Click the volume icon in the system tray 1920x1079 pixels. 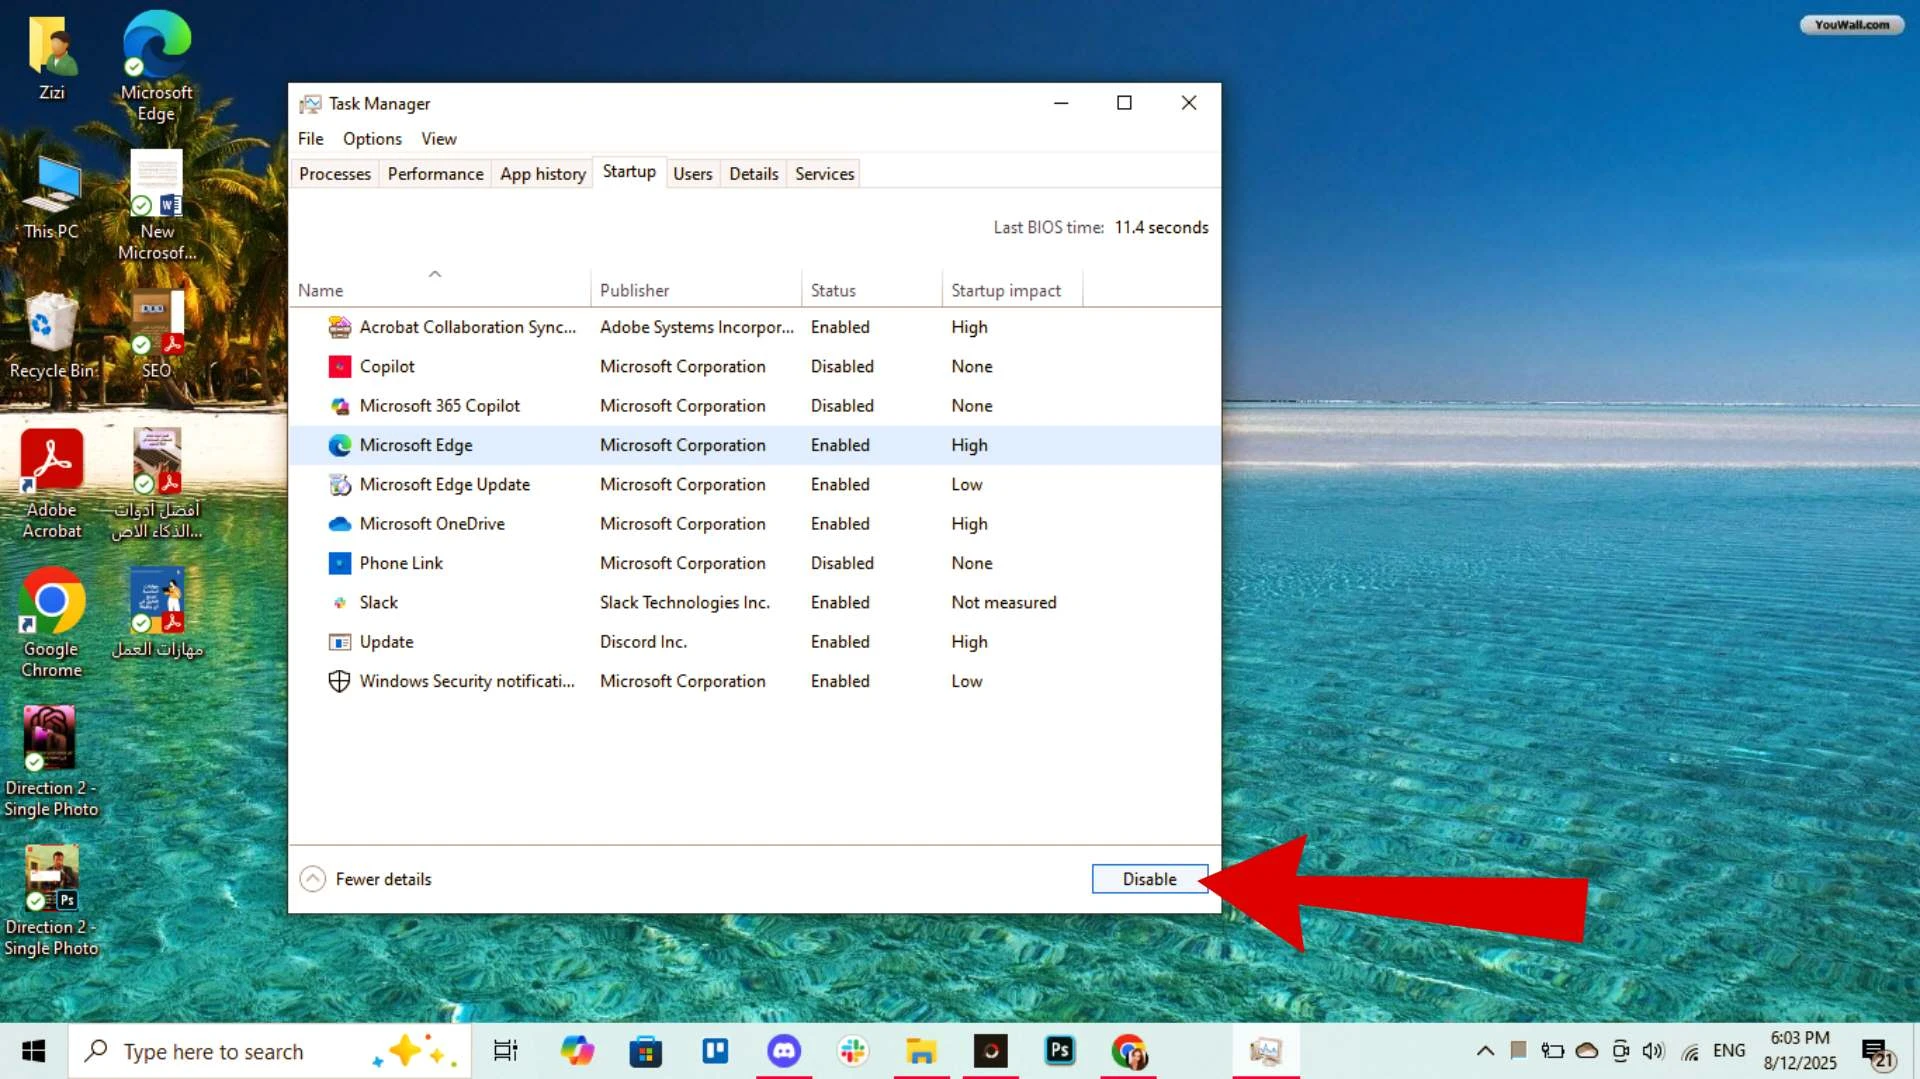(1653, 1051)
